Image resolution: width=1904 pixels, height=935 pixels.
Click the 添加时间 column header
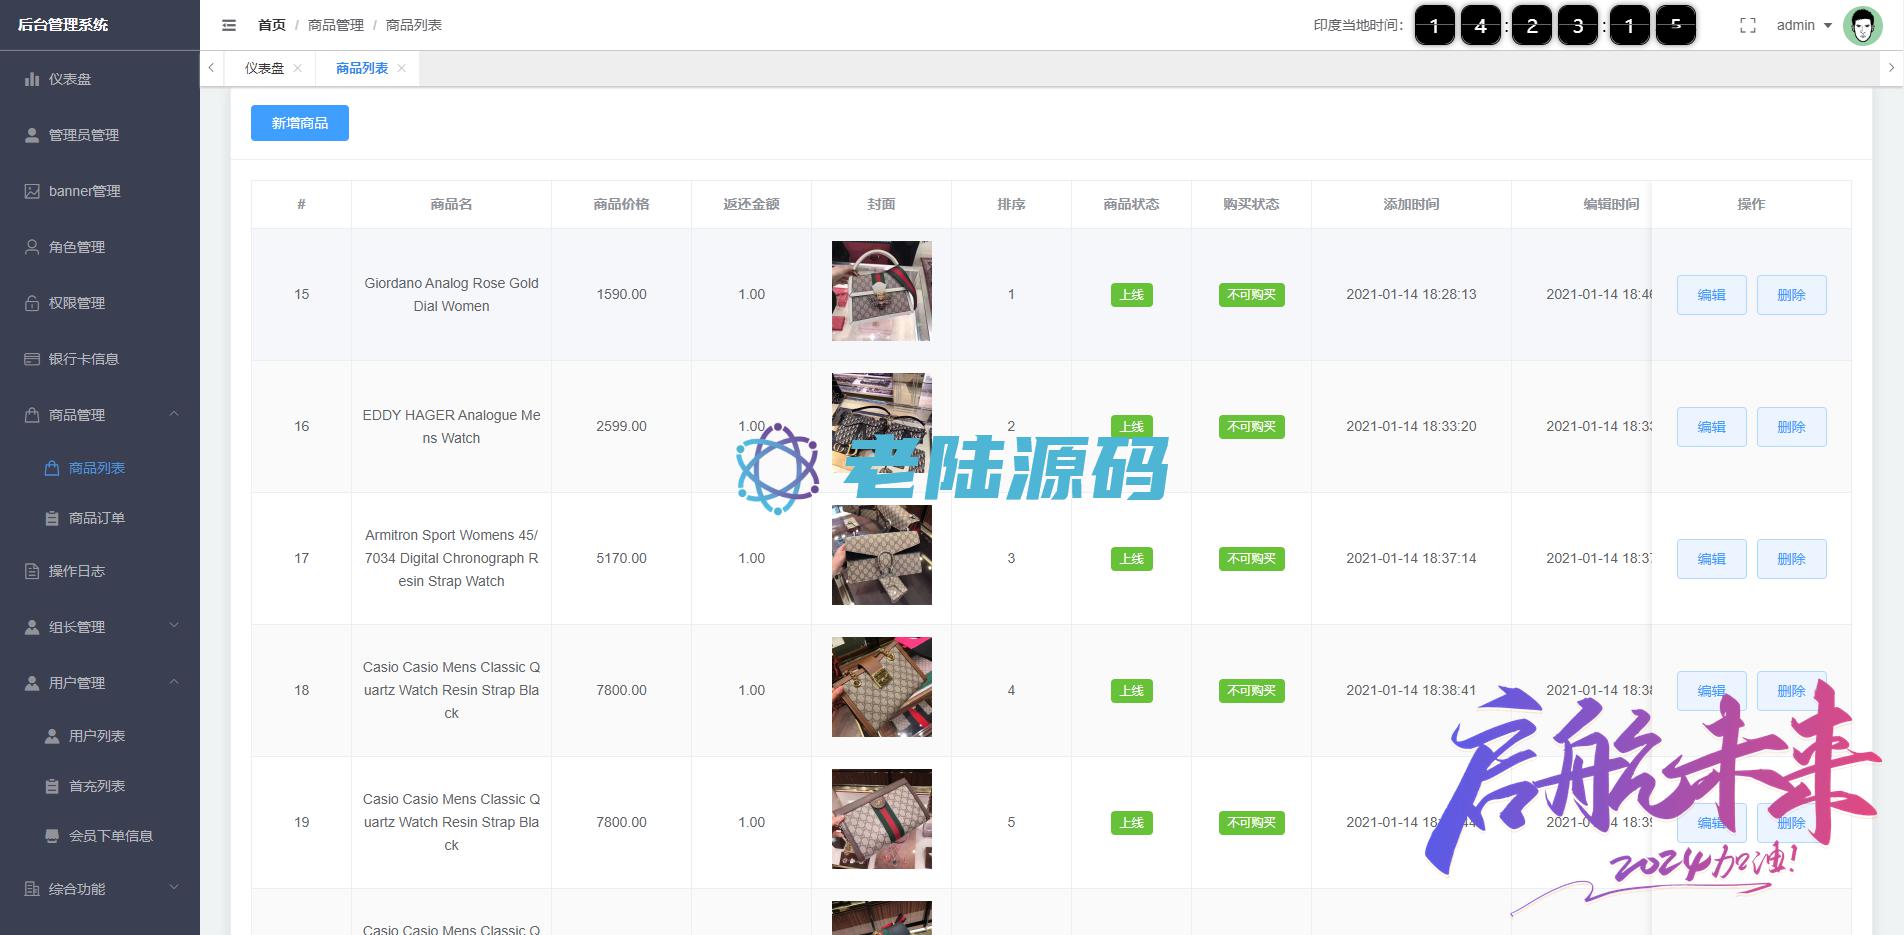pyautogui.click(x=1412, y=204)
